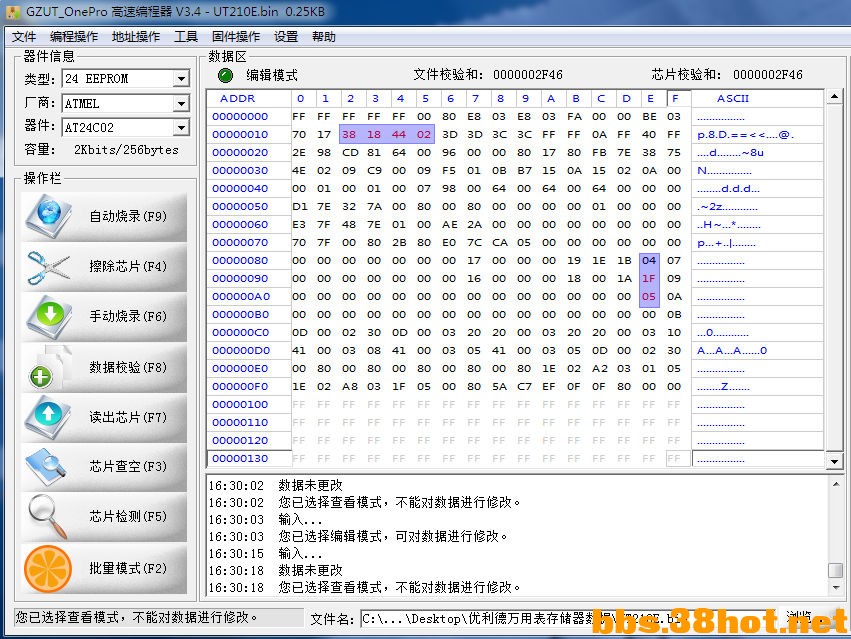Click column header F in hex grid
Screen dimensions: 851x639
(675, 99)
